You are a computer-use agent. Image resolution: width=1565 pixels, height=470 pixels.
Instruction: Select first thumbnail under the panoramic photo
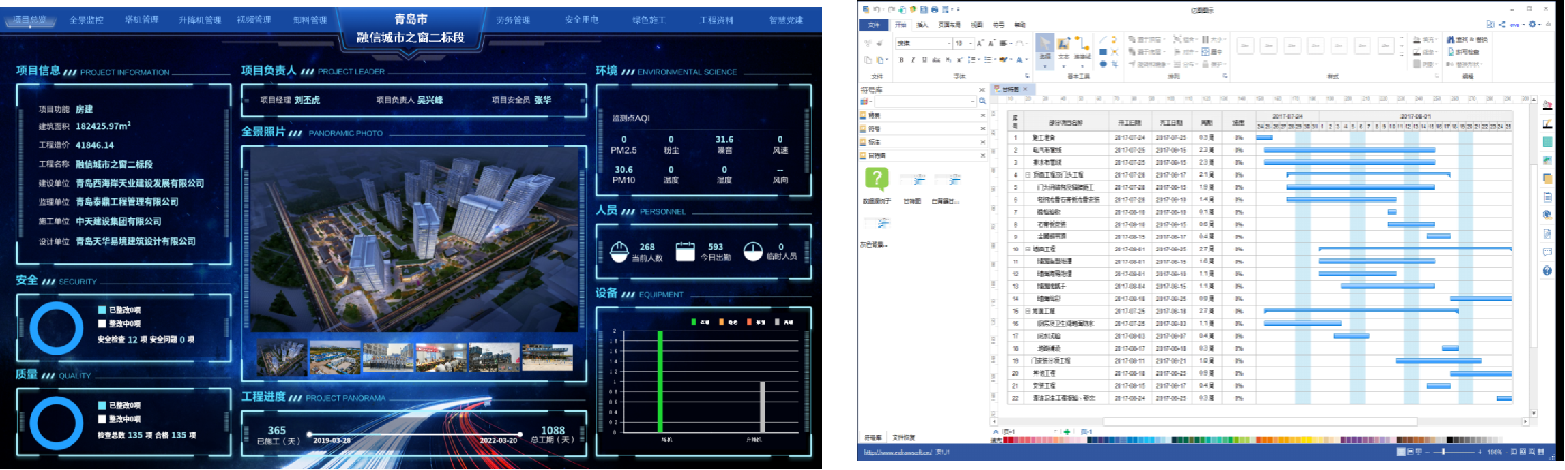click(282, 357)
